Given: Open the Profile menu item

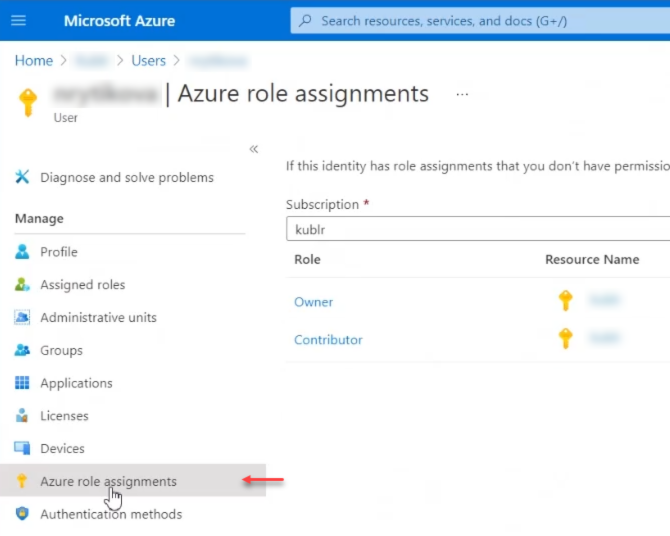Looking at the screenshot, I should (59, 252).
